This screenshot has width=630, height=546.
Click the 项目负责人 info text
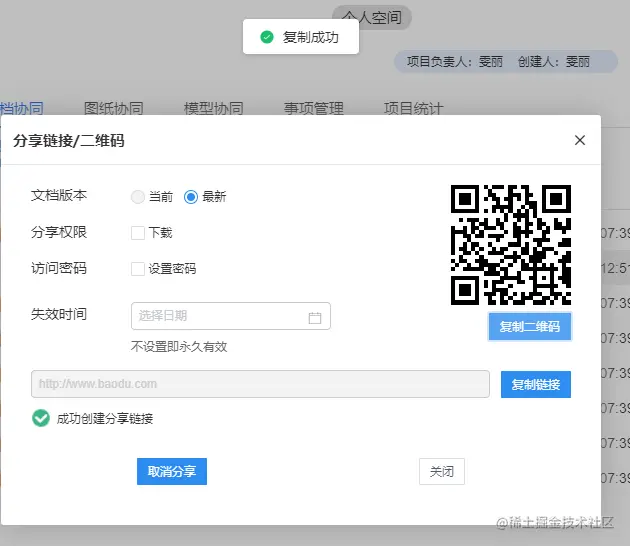(x=455, y=61)
